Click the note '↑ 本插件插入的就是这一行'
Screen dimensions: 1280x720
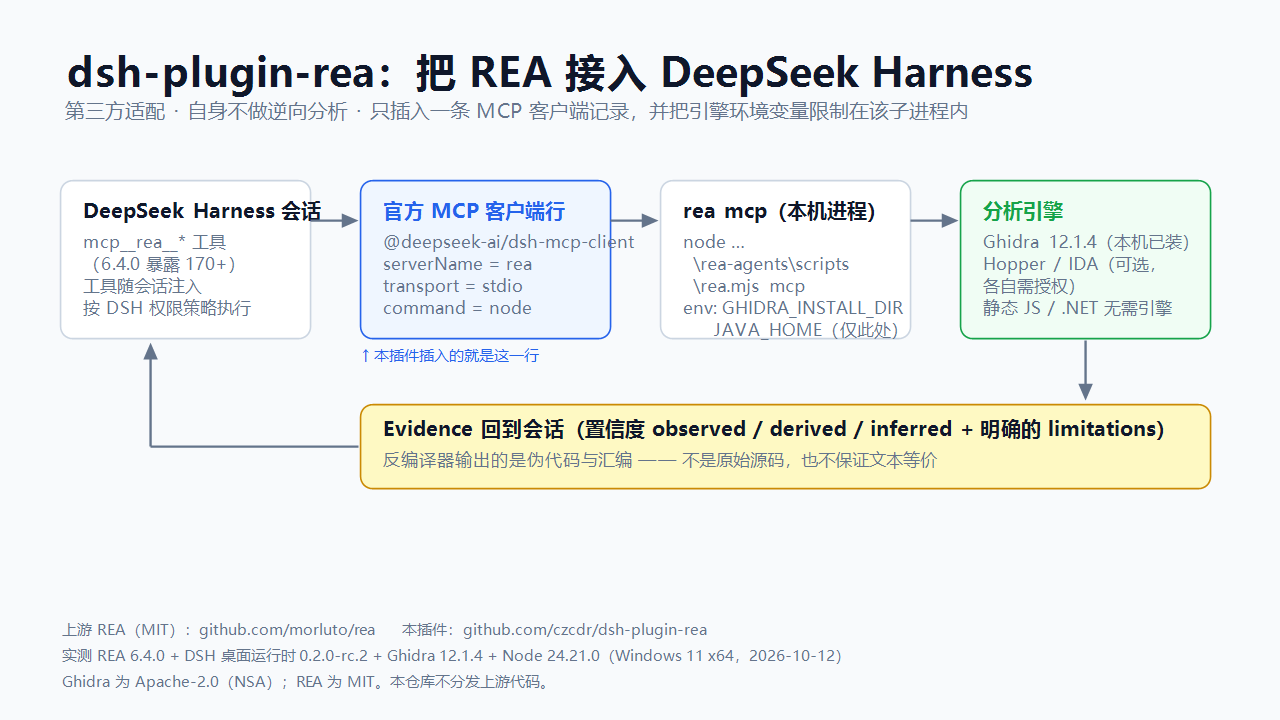(x=450, y=355)
